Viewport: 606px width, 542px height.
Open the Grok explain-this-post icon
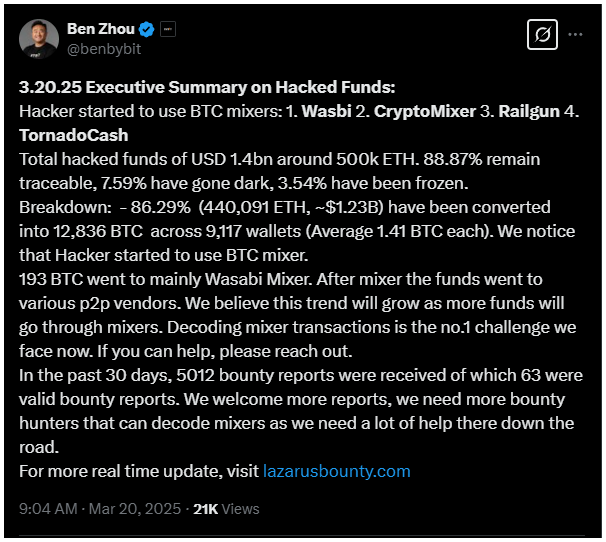pyautogui.click(x=542, y=34)
